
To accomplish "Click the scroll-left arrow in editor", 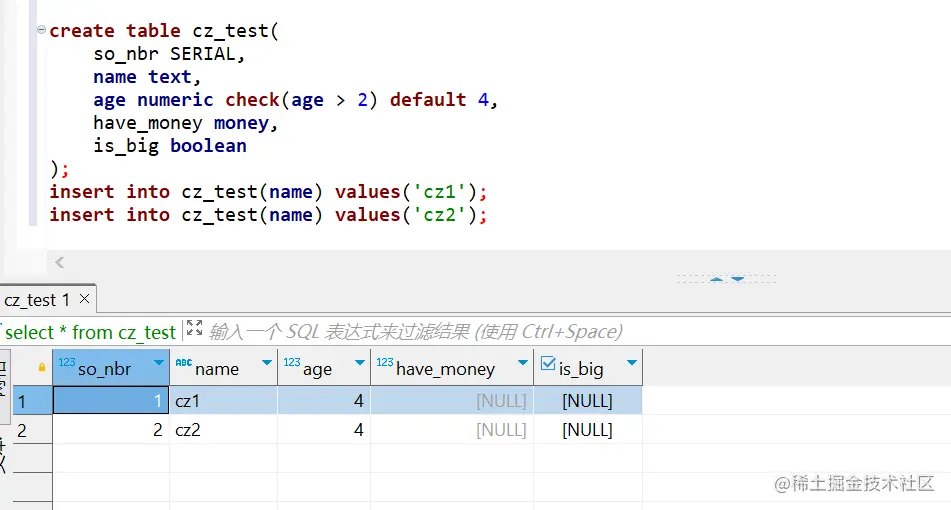I will click(x=59, y=263).
